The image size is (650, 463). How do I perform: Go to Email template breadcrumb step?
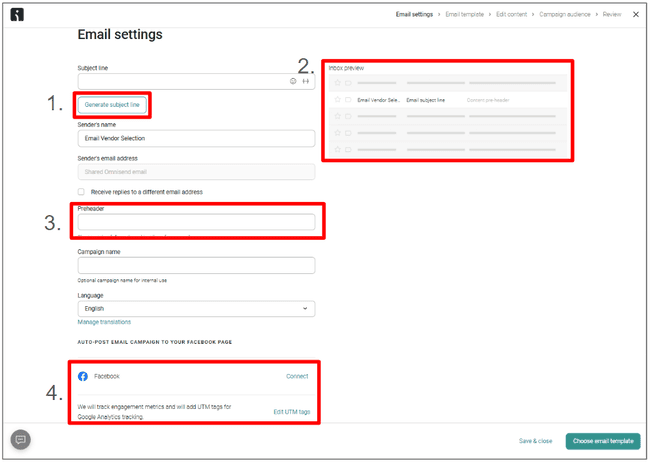(x=465, y=15)
